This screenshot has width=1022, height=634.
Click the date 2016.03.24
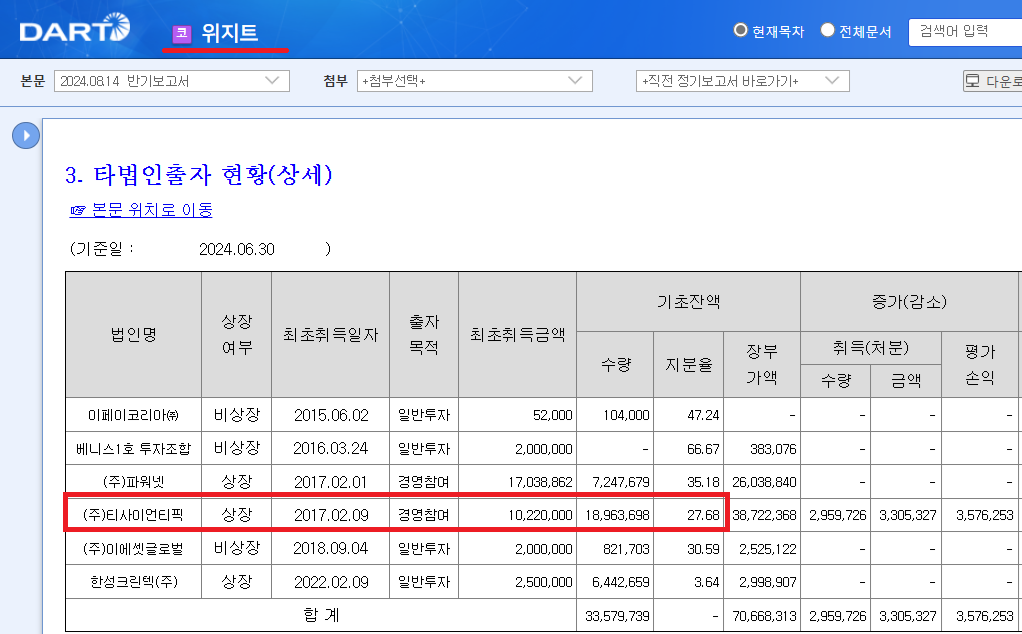[330, 448]
